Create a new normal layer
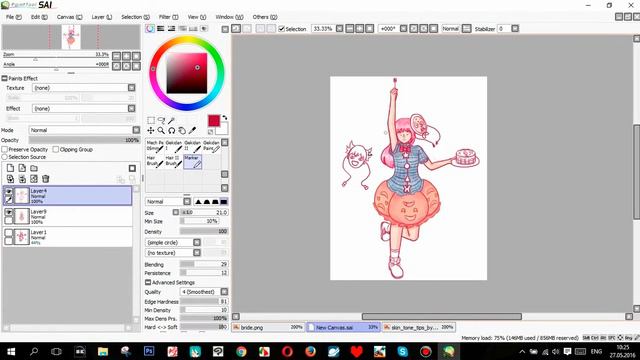 [10, 168]
